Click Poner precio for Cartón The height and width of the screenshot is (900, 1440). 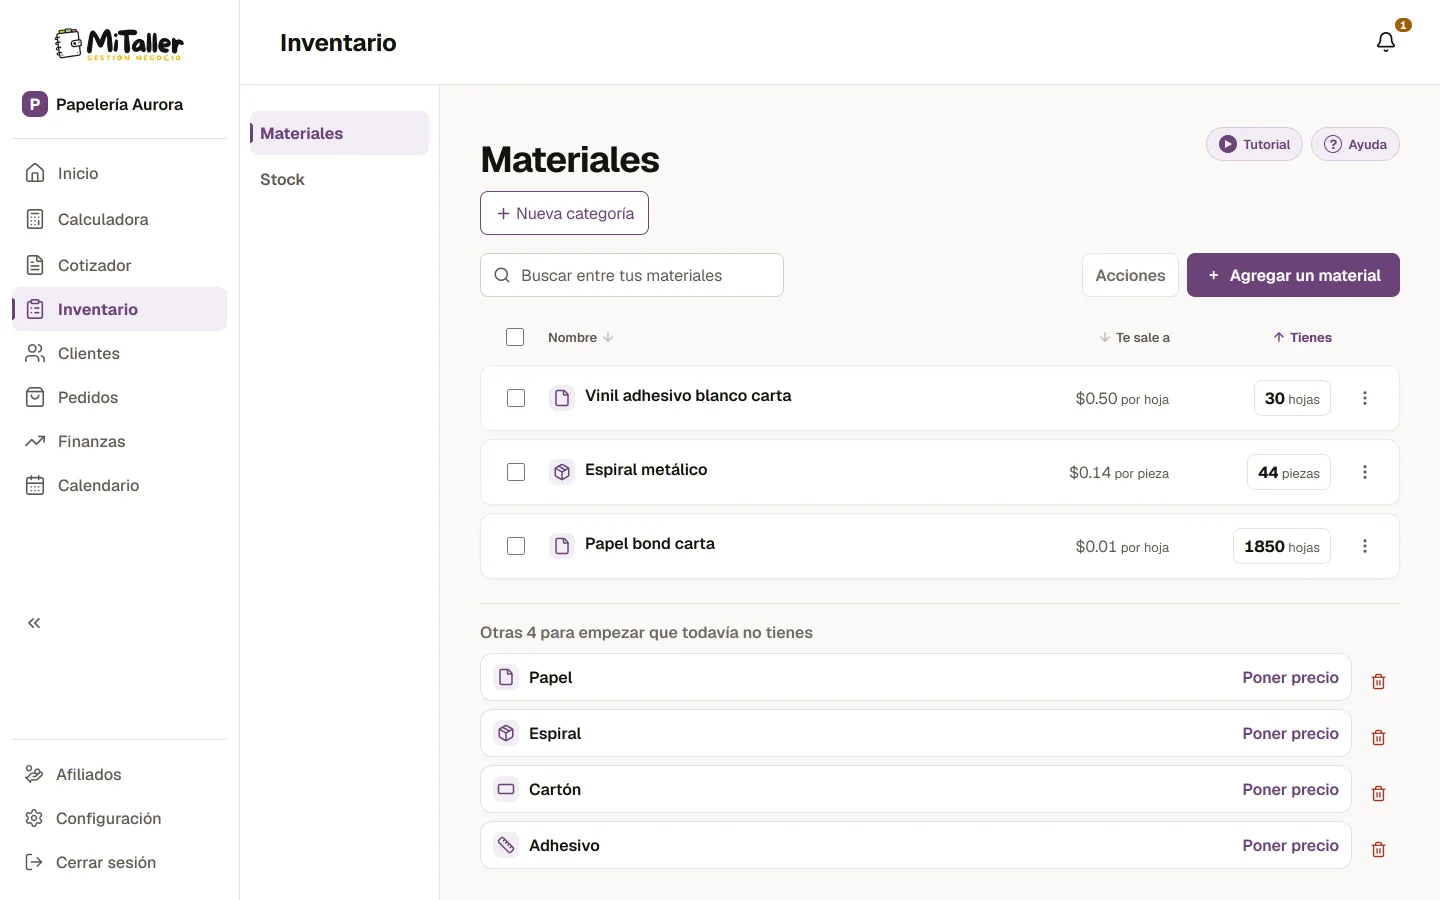point(1290,789)
